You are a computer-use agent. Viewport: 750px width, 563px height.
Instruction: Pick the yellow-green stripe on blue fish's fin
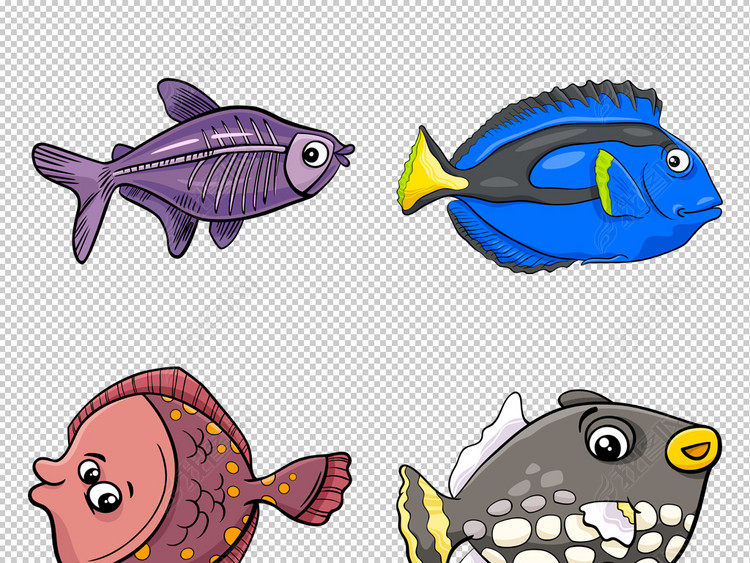pyautogui.click(x=604, y=180)
